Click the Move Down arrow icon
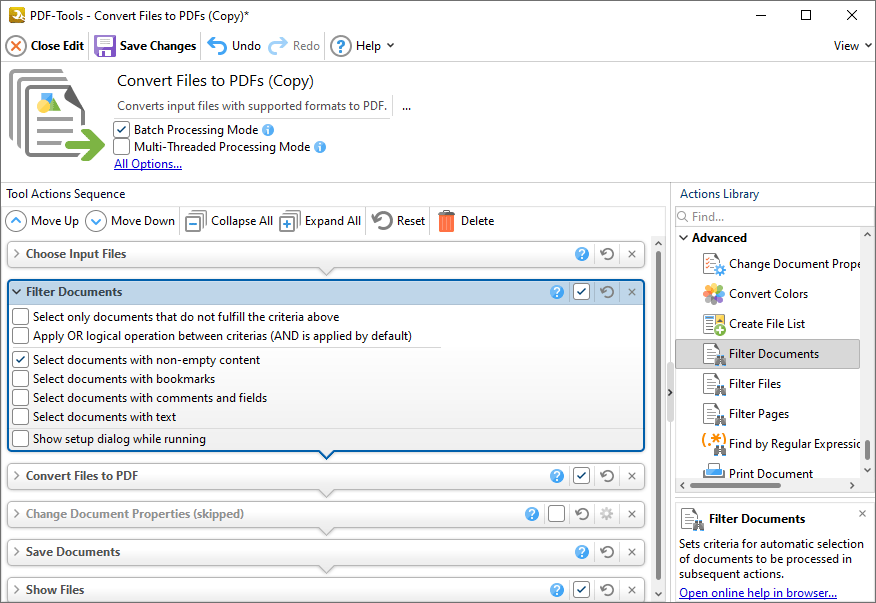Viewport: 876px width, 603px height. click(x=96, y=221)
